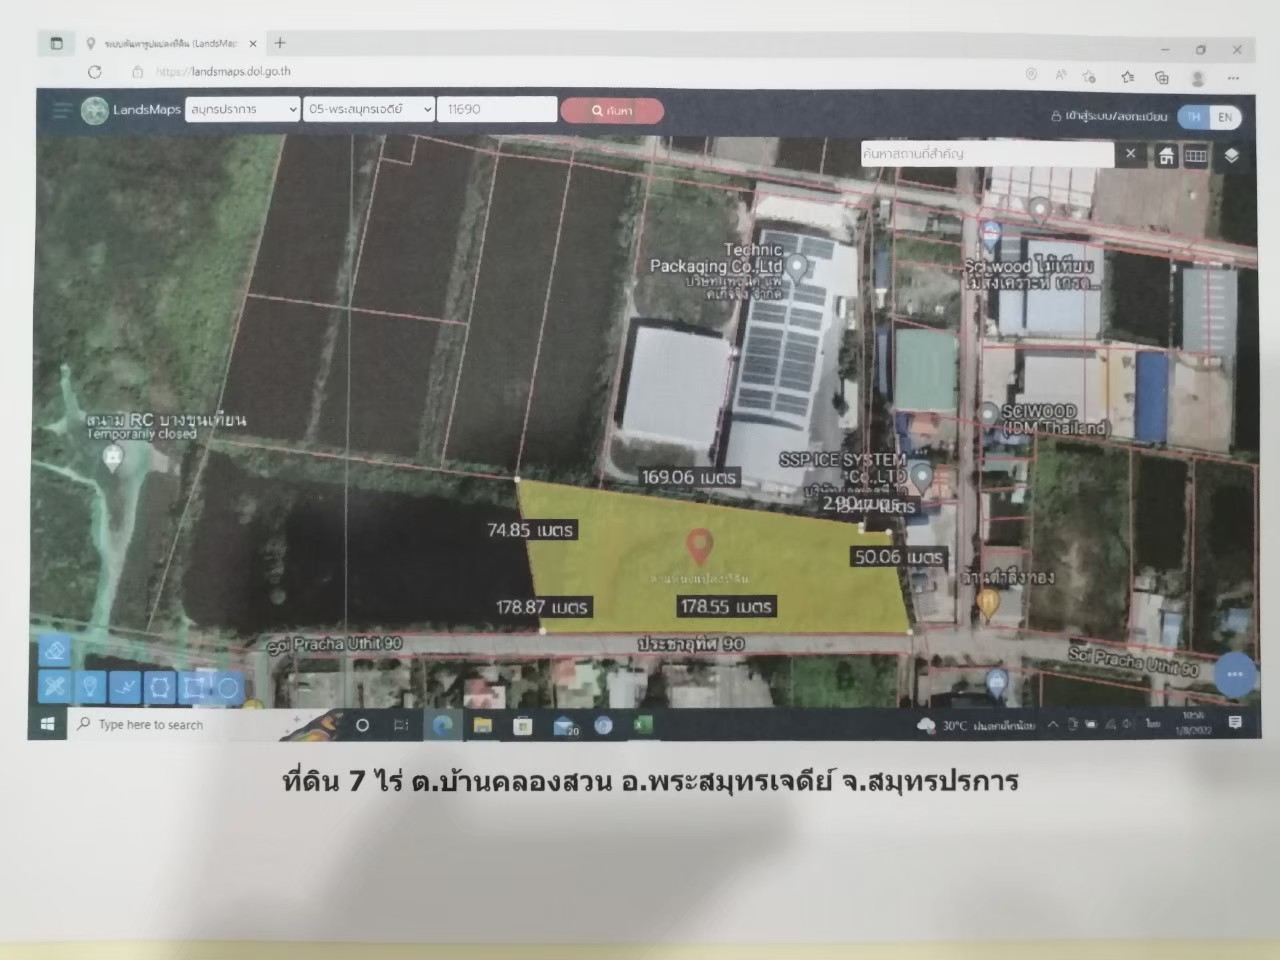The height and width of the screenshot is (960, 1280).
Task: Open Excel from the taskbar
Action: 644,724
